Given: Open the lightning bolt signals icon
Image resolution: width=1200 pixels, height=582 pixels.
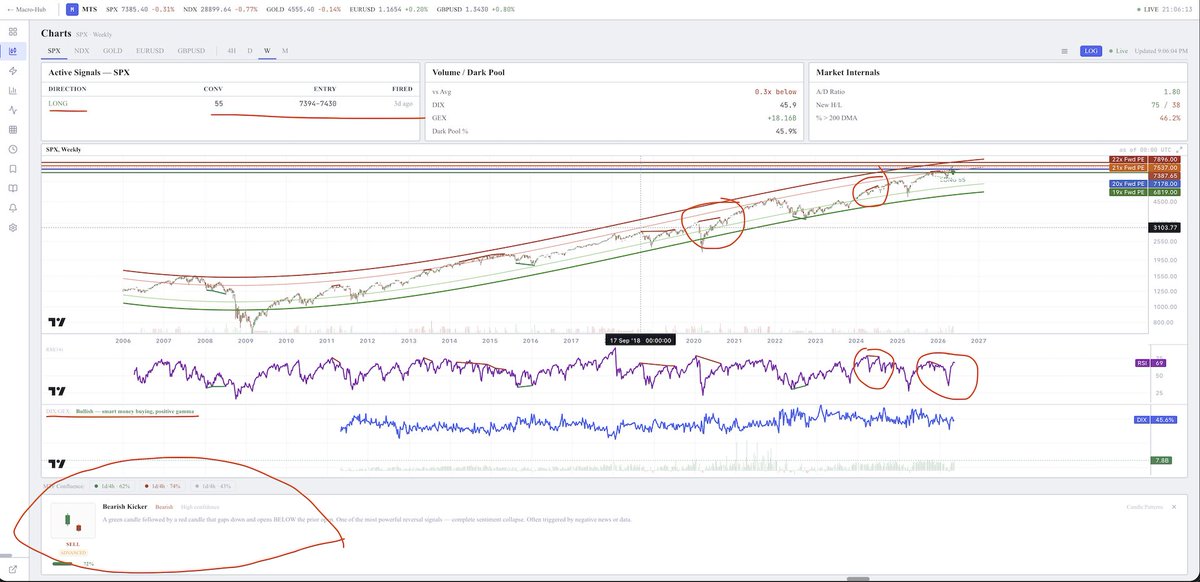Looking at the screenshot, I should 12,71.
